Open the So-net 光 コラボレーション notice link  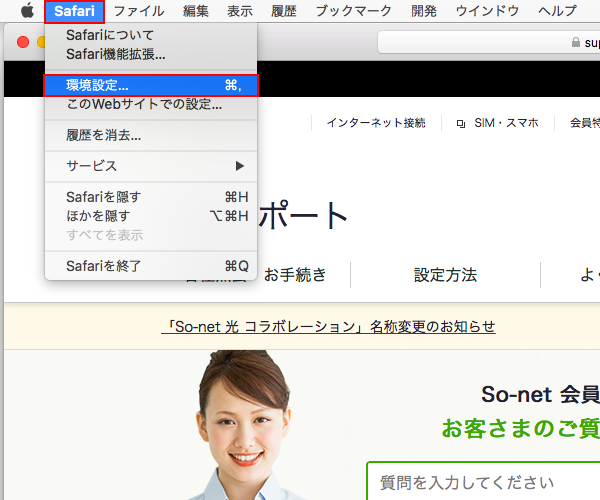(x=328, y=327)
